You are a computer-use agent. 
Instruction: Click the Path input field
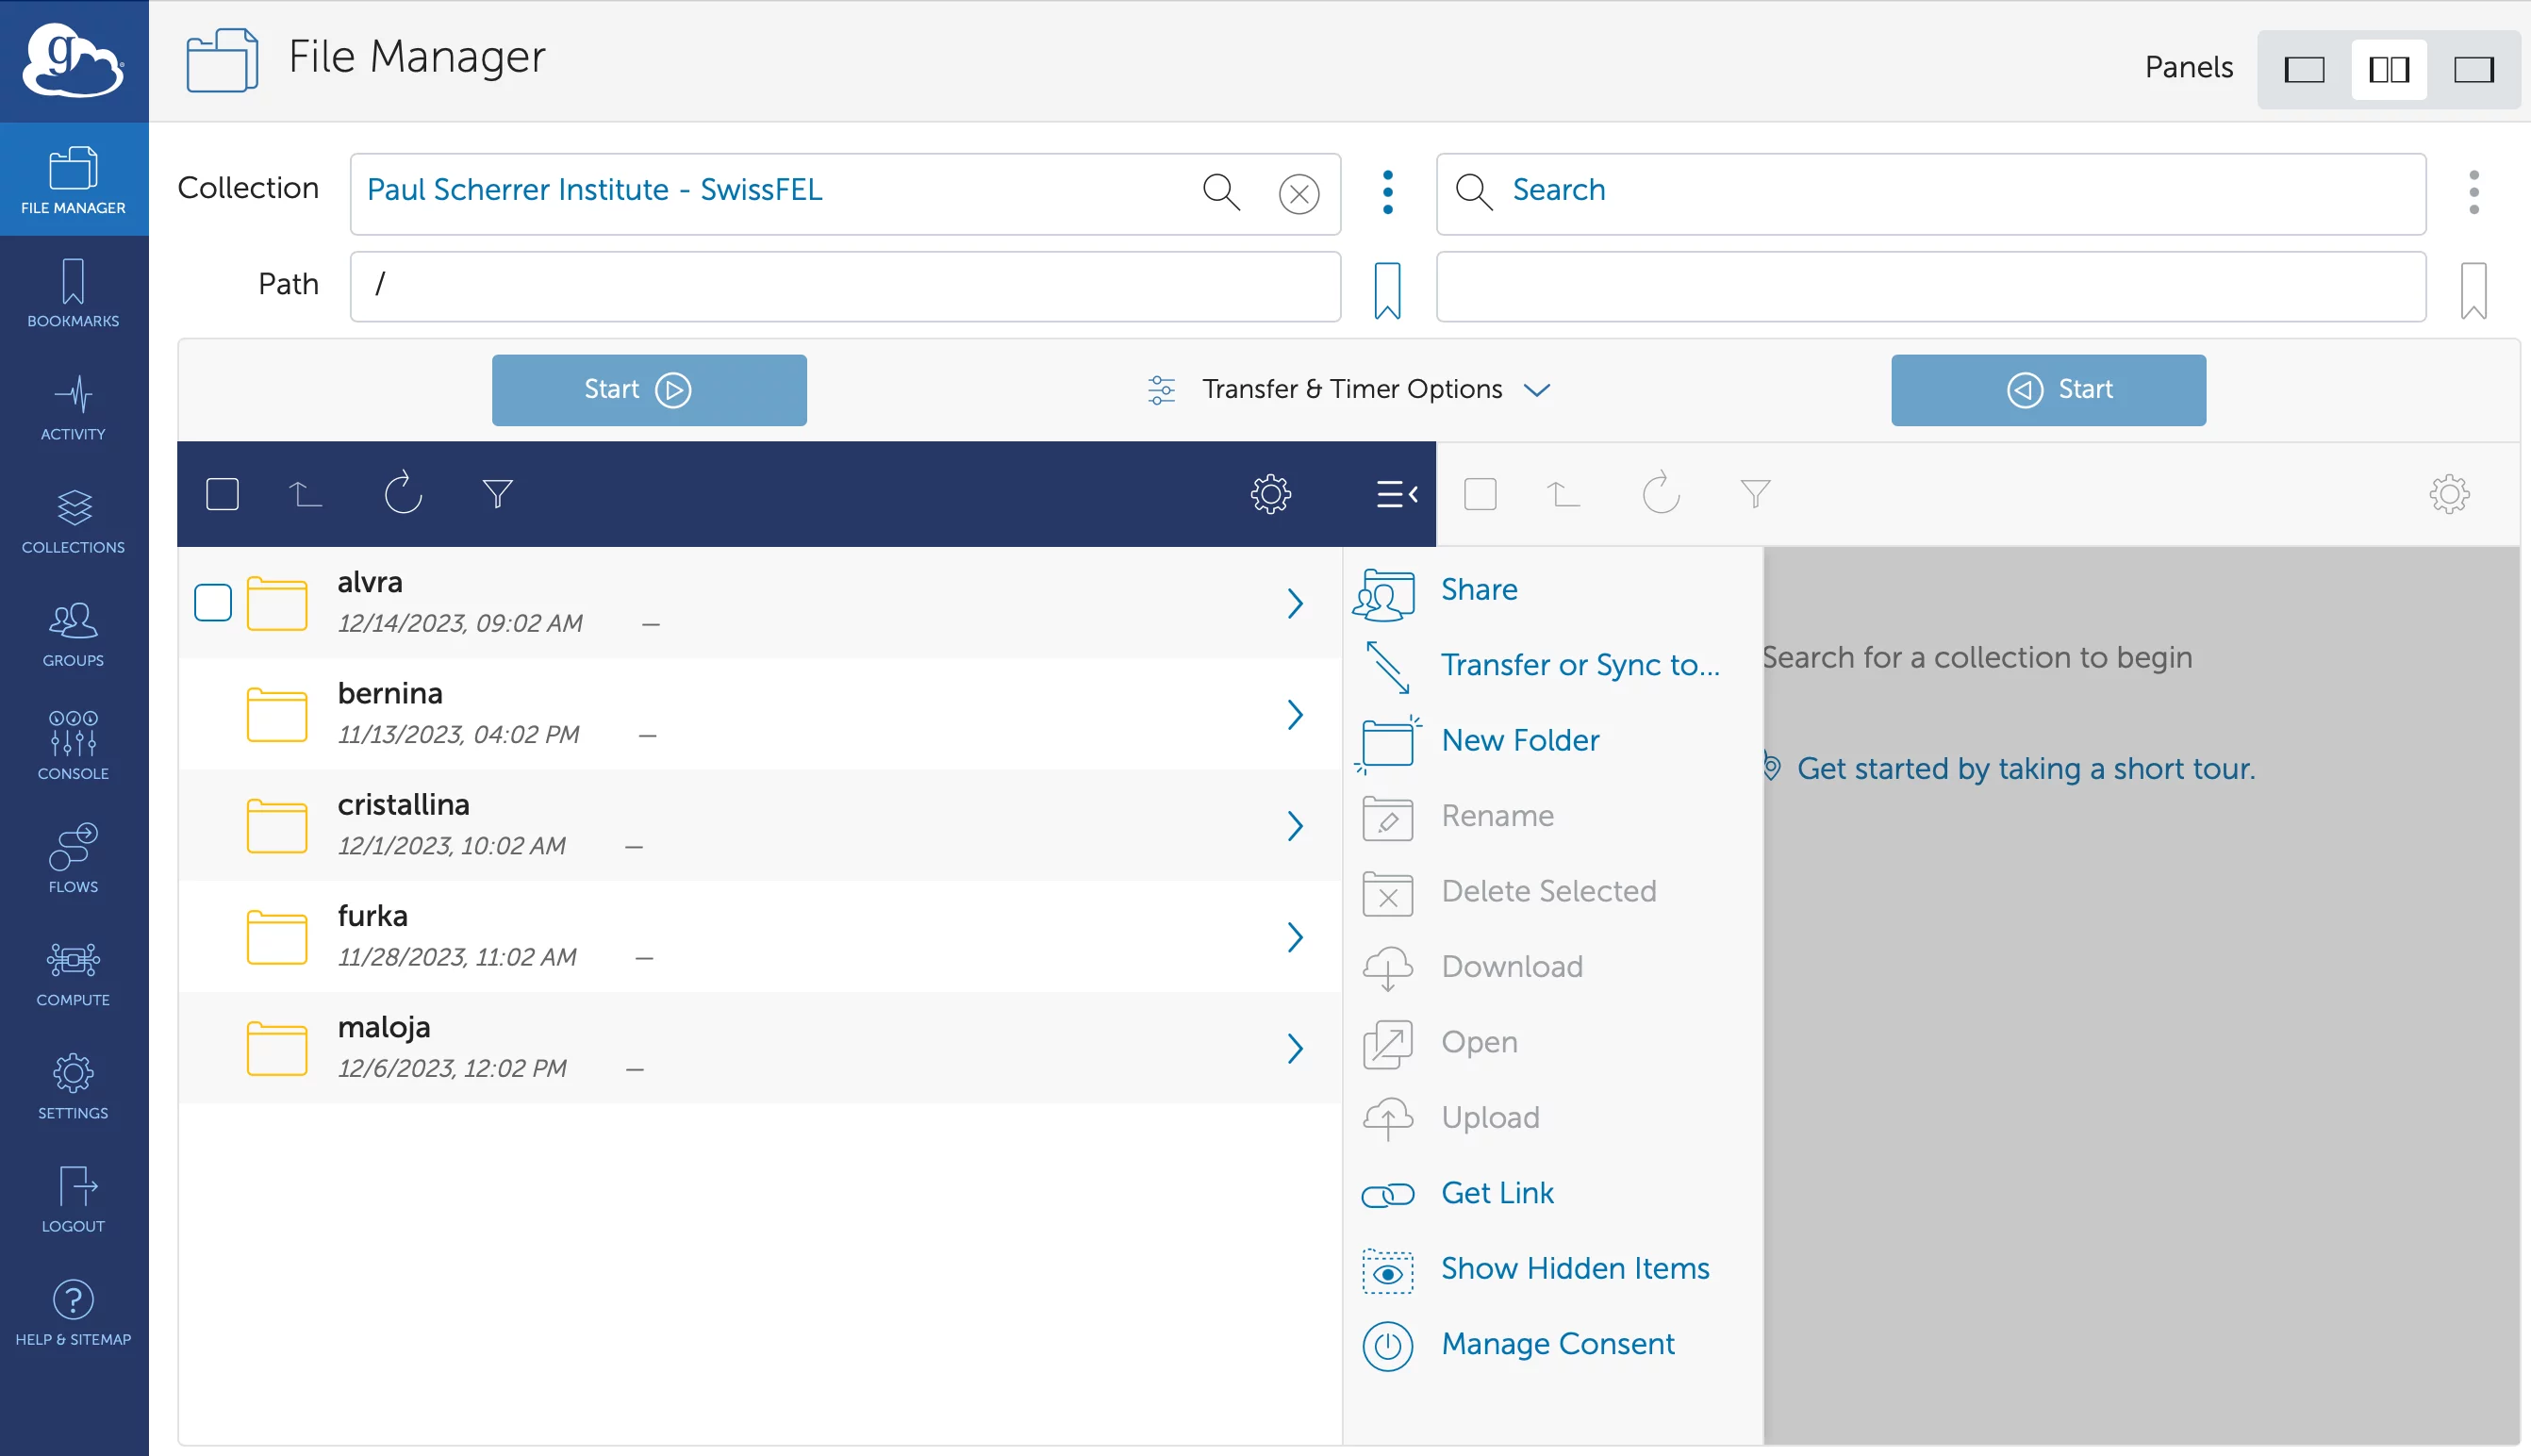[x=845, y=287]
